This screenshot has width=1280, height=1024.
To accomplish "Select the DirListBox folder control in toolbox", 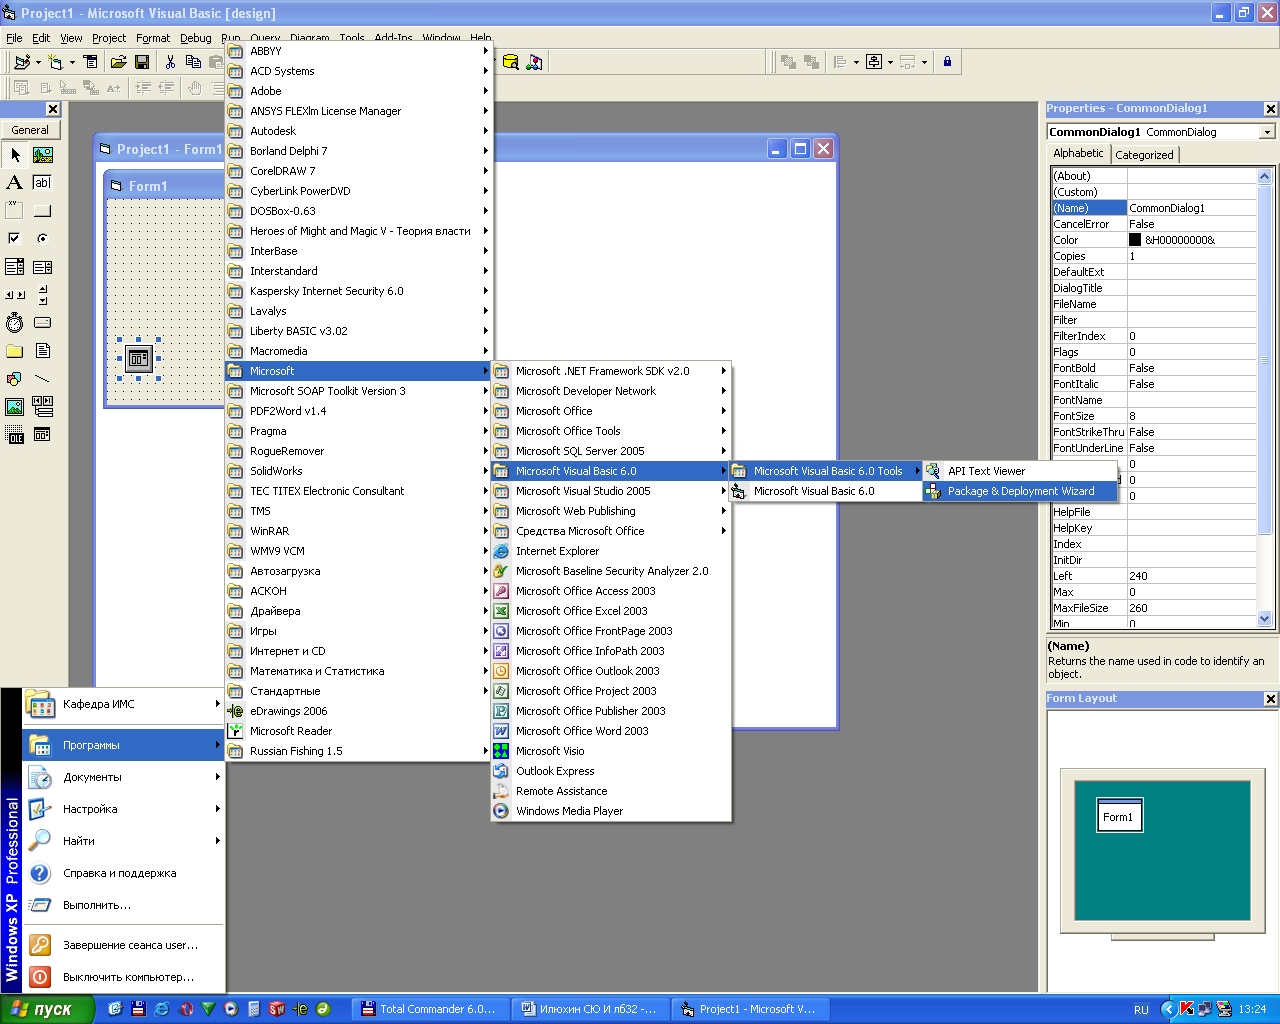I will [x=15, y=351].
